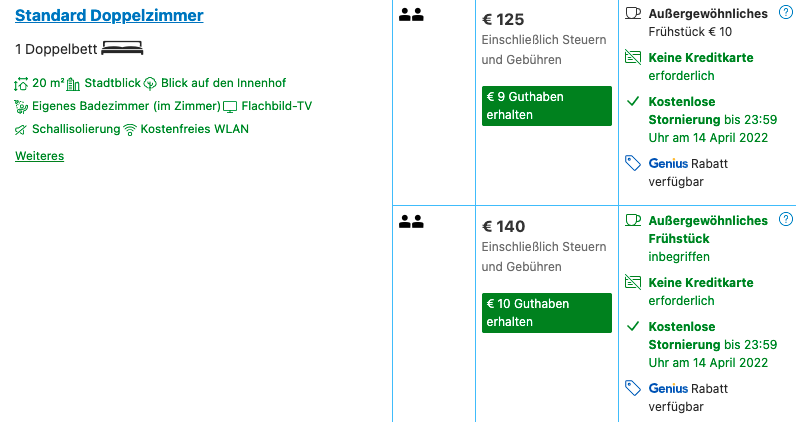The height and width of the screenshot is (422, 796).
Task: Click the Flachbild-TV icon
Action: [x=230, y=106]
